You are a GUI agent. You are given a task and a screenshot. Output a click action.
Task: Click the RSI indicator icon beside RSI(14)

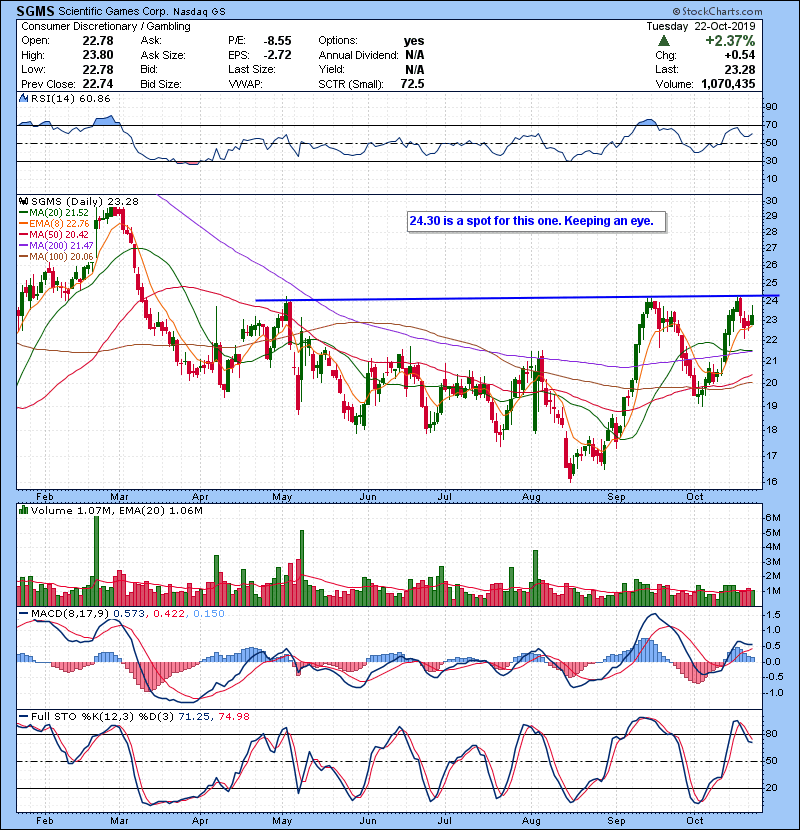tap(23, 98)
